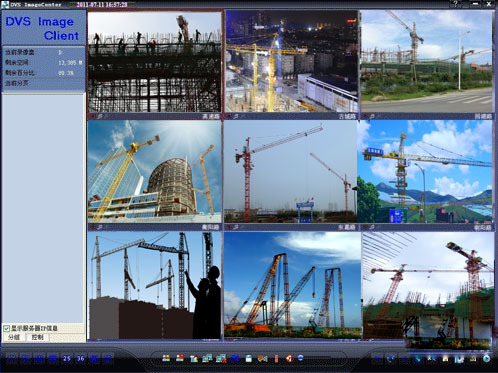498x373 pixels.
Task: Click the blue globe icon in bottom toolbar
Action: click(300, 358)
